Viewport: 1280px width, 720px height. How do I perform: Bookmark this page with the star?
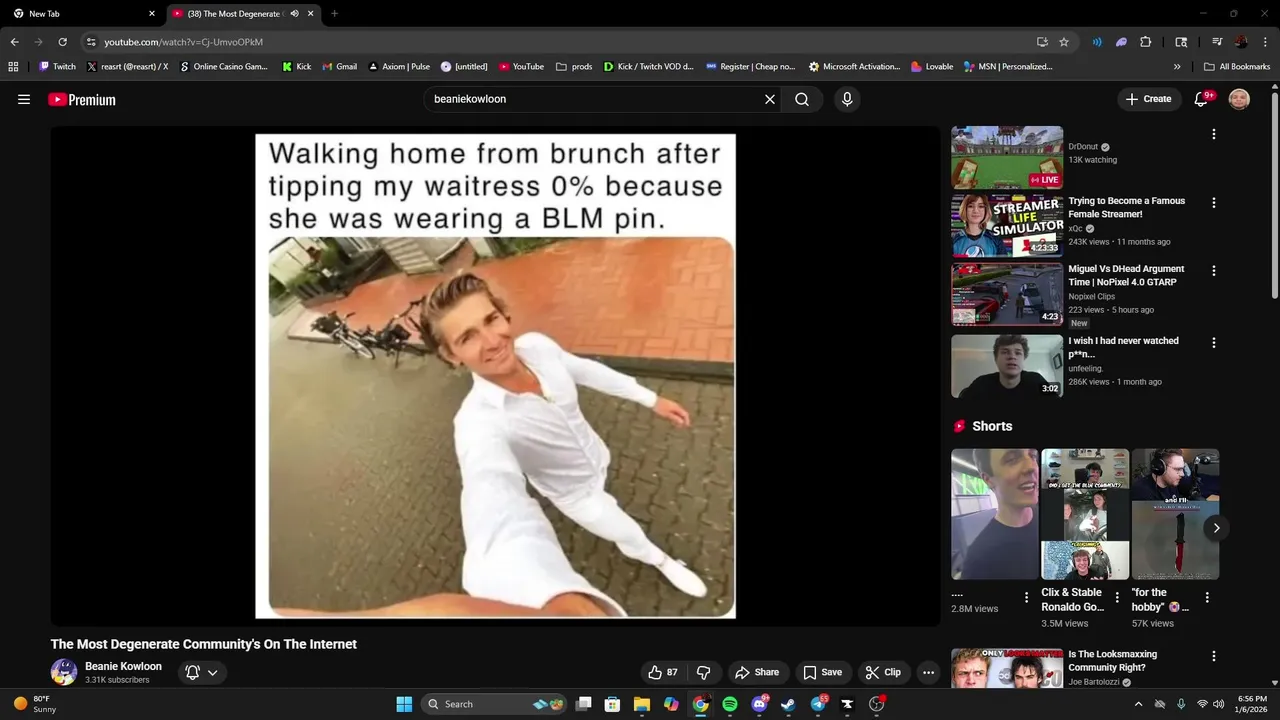(1064, 42)
